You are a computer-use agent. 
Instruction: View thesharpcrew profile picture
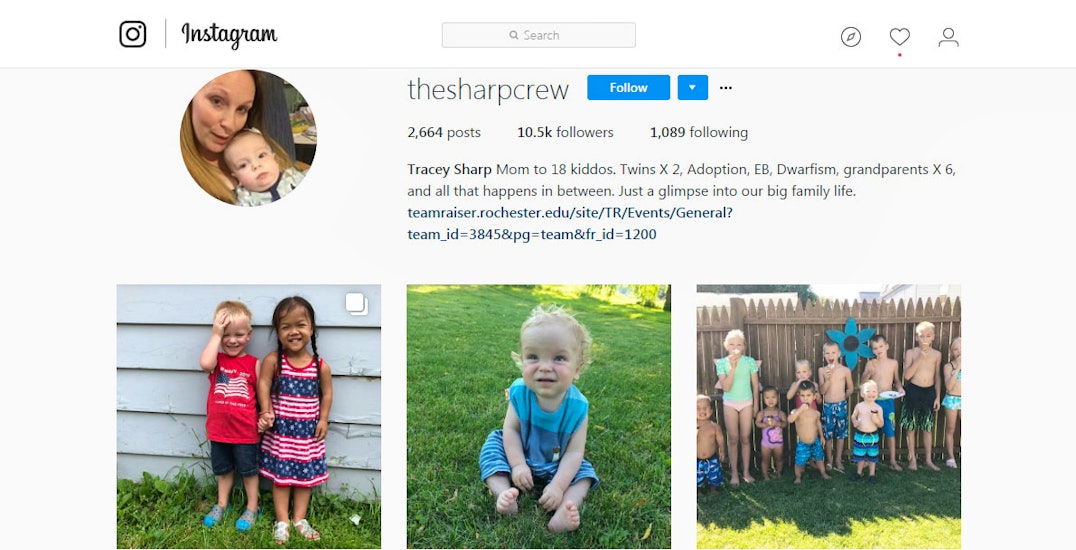tap(248, 137)
